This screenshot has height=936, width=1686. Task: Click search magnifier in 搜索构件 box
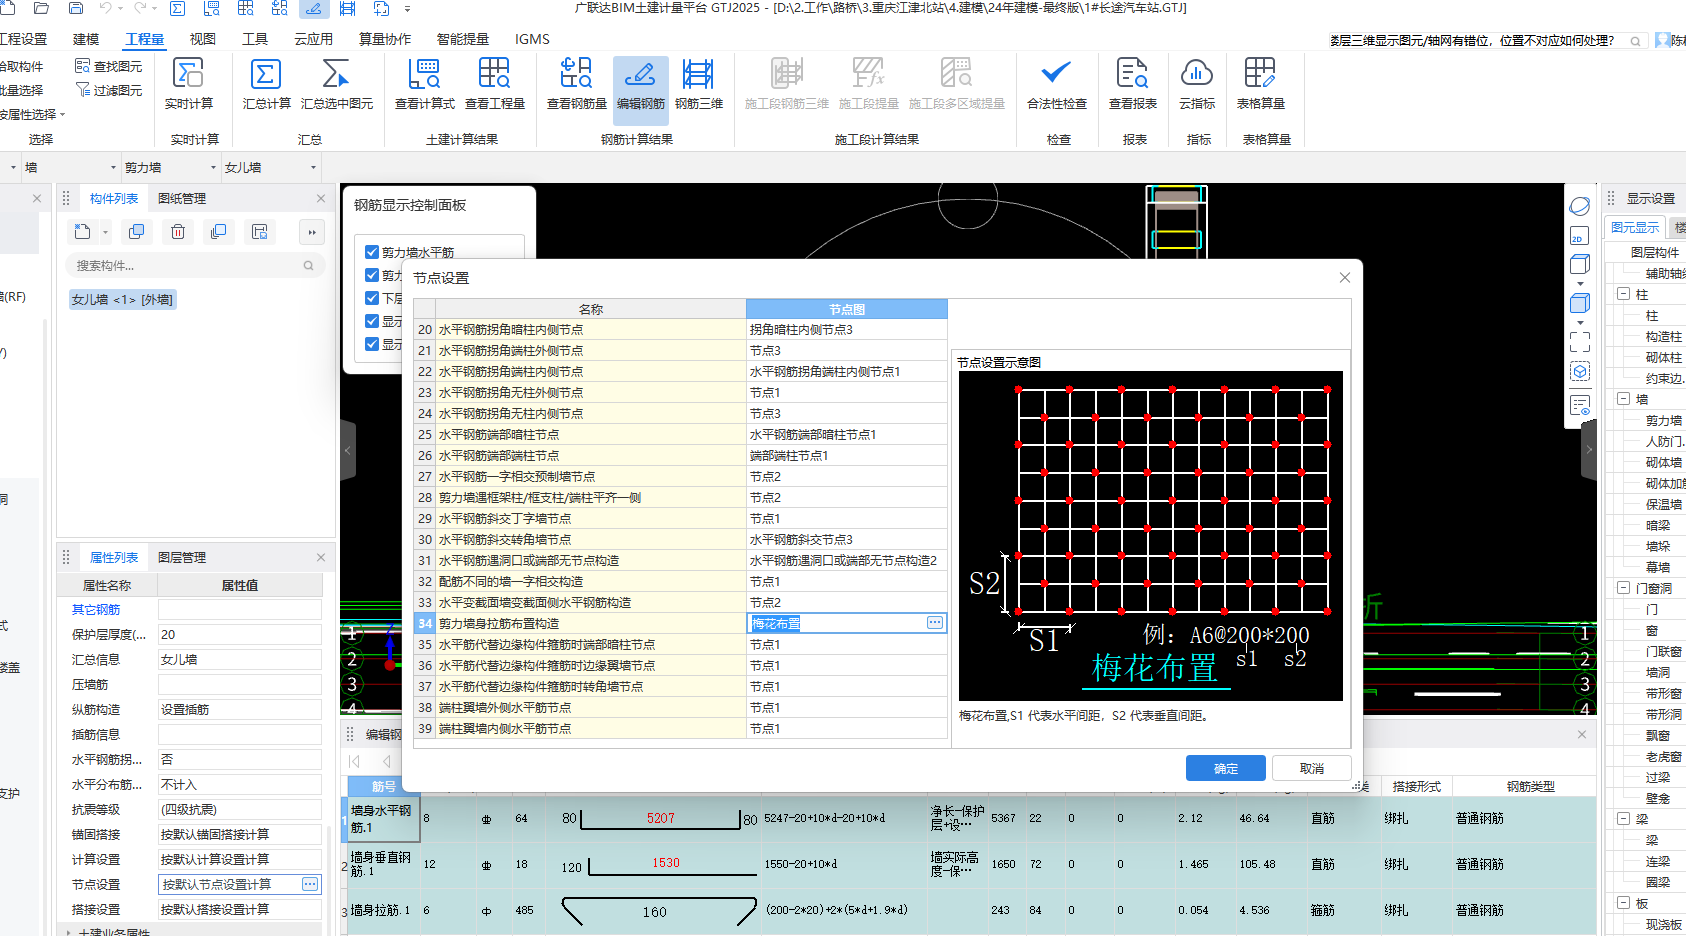pos(309,266)
